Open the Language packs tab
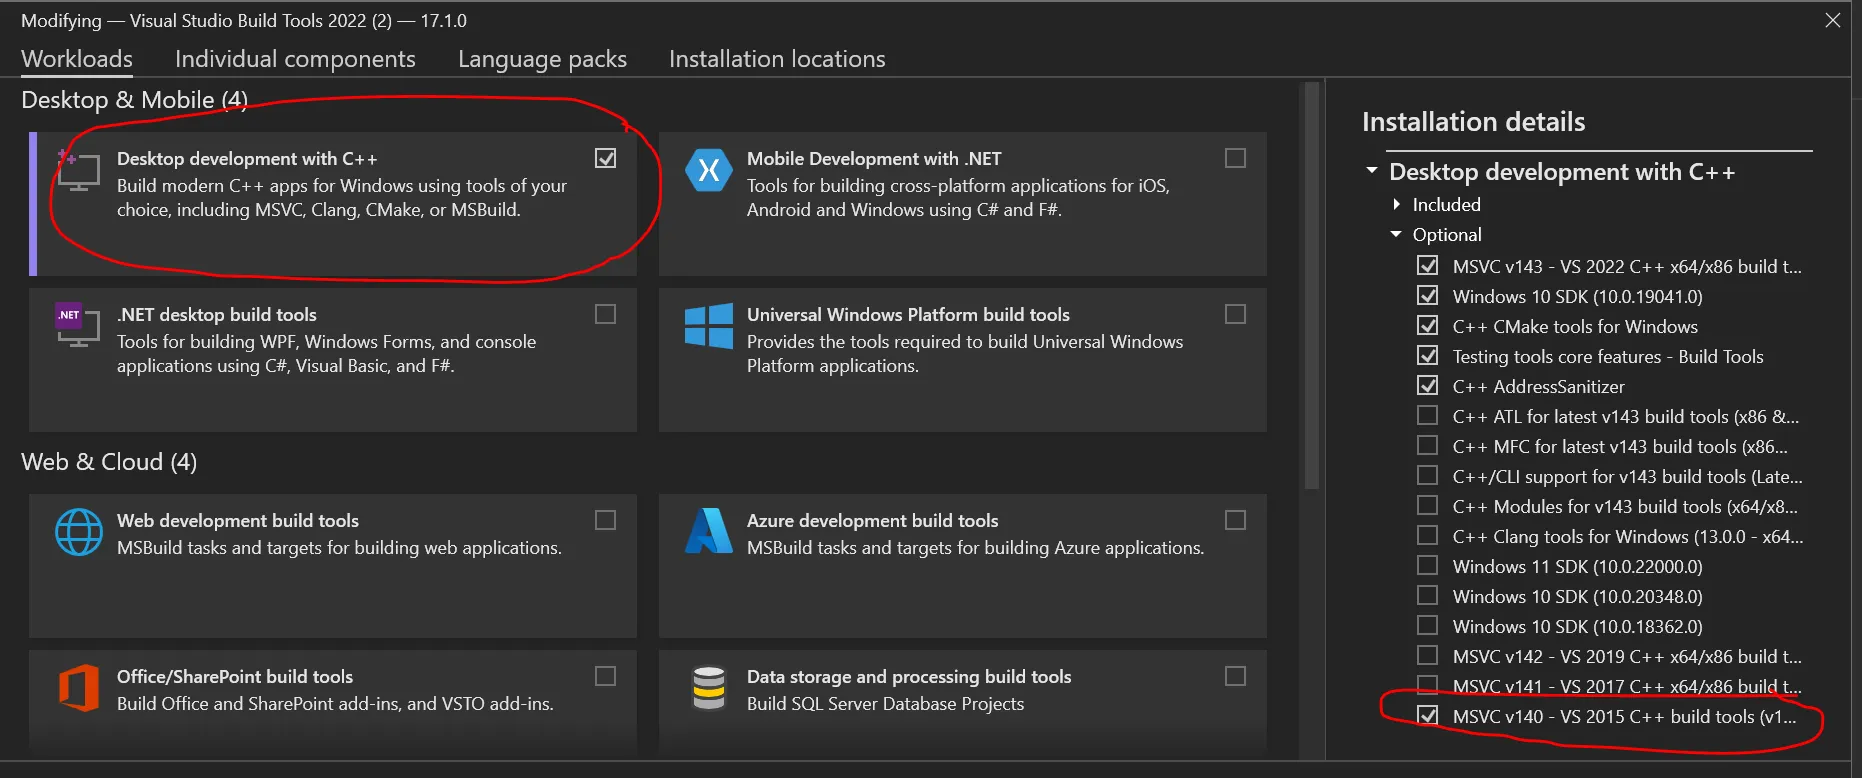Image resolution: width=1862 pixels, height=778 pixels. pos(542,59)
